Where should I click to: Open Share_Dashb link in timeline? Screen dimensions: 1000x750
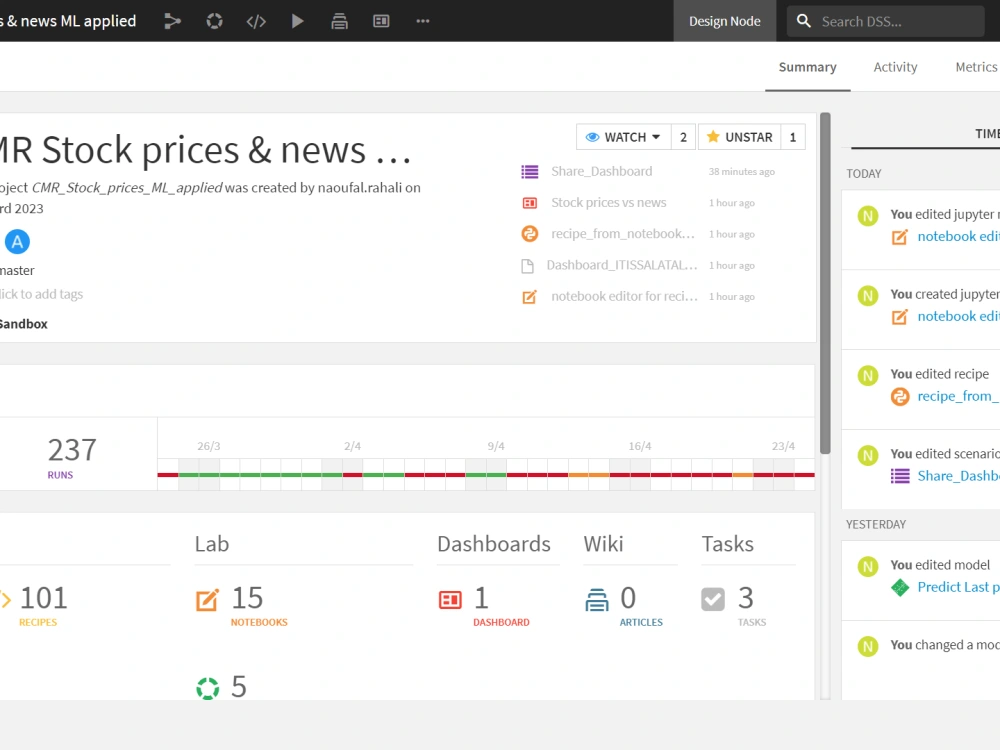958,476
